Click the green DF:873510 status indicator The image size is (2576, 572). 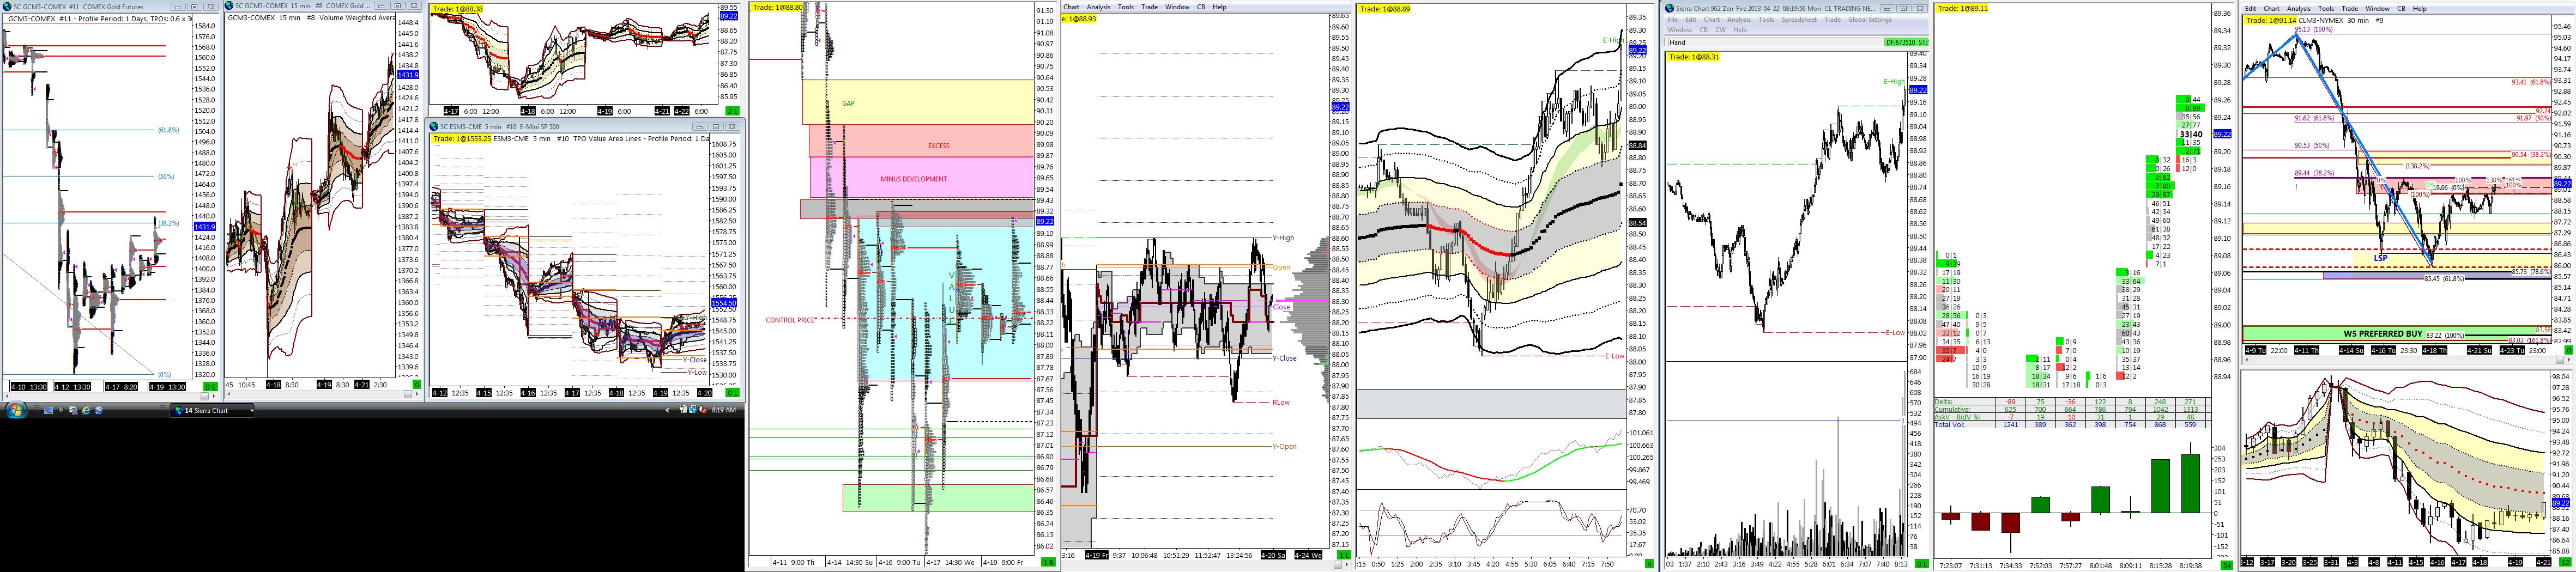tap(1907, 42)
